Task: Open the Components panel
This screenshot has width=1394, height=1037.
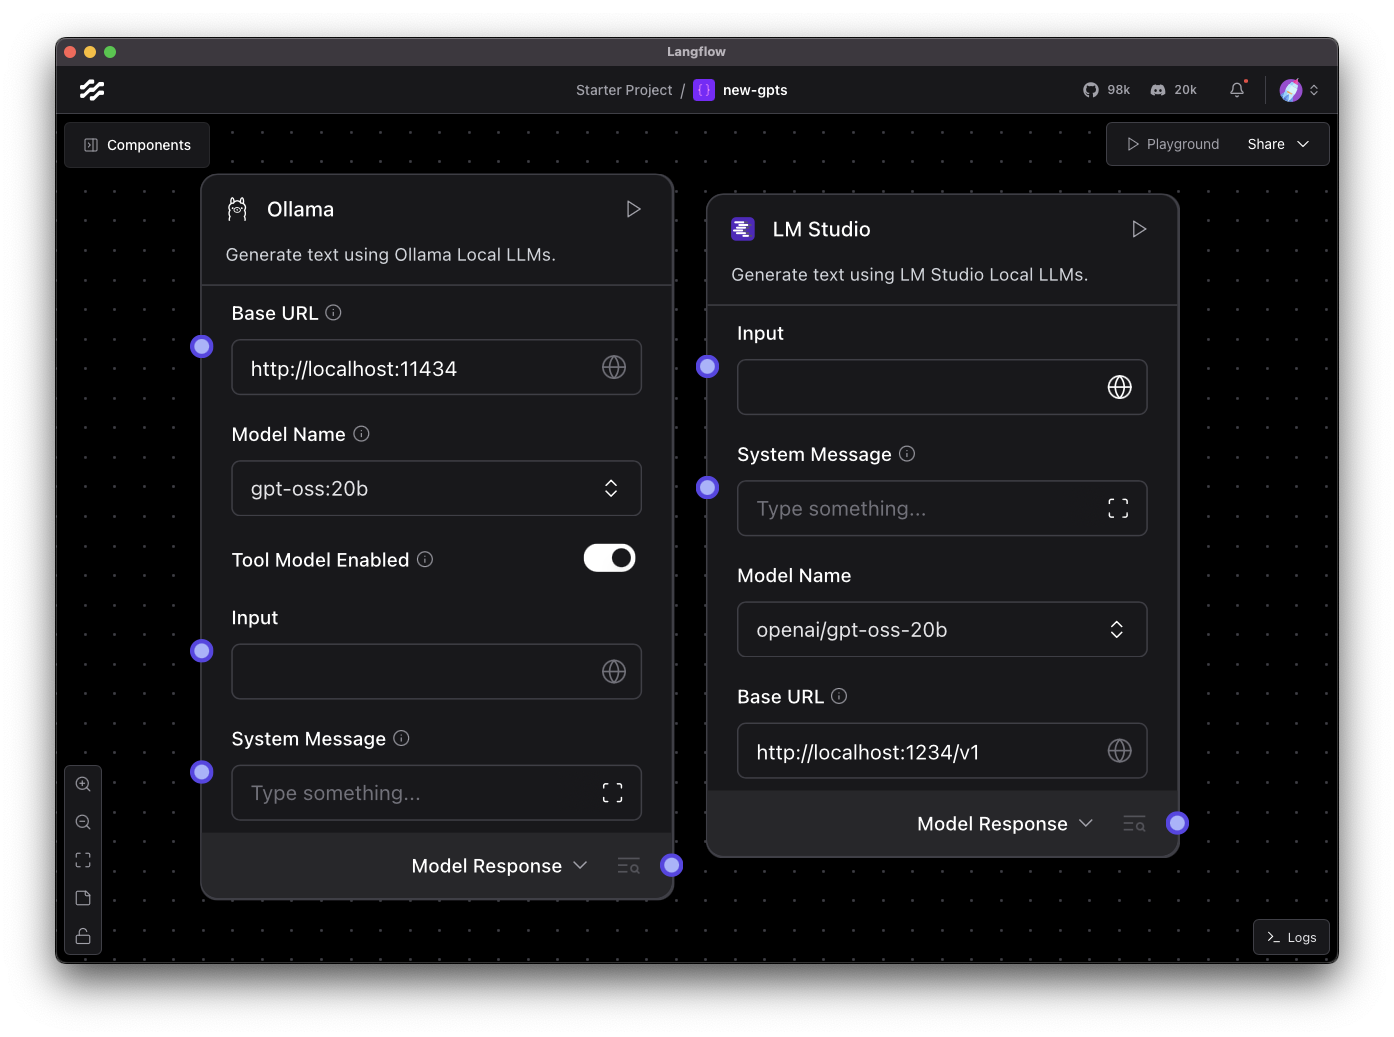Action: coord(137,145)
